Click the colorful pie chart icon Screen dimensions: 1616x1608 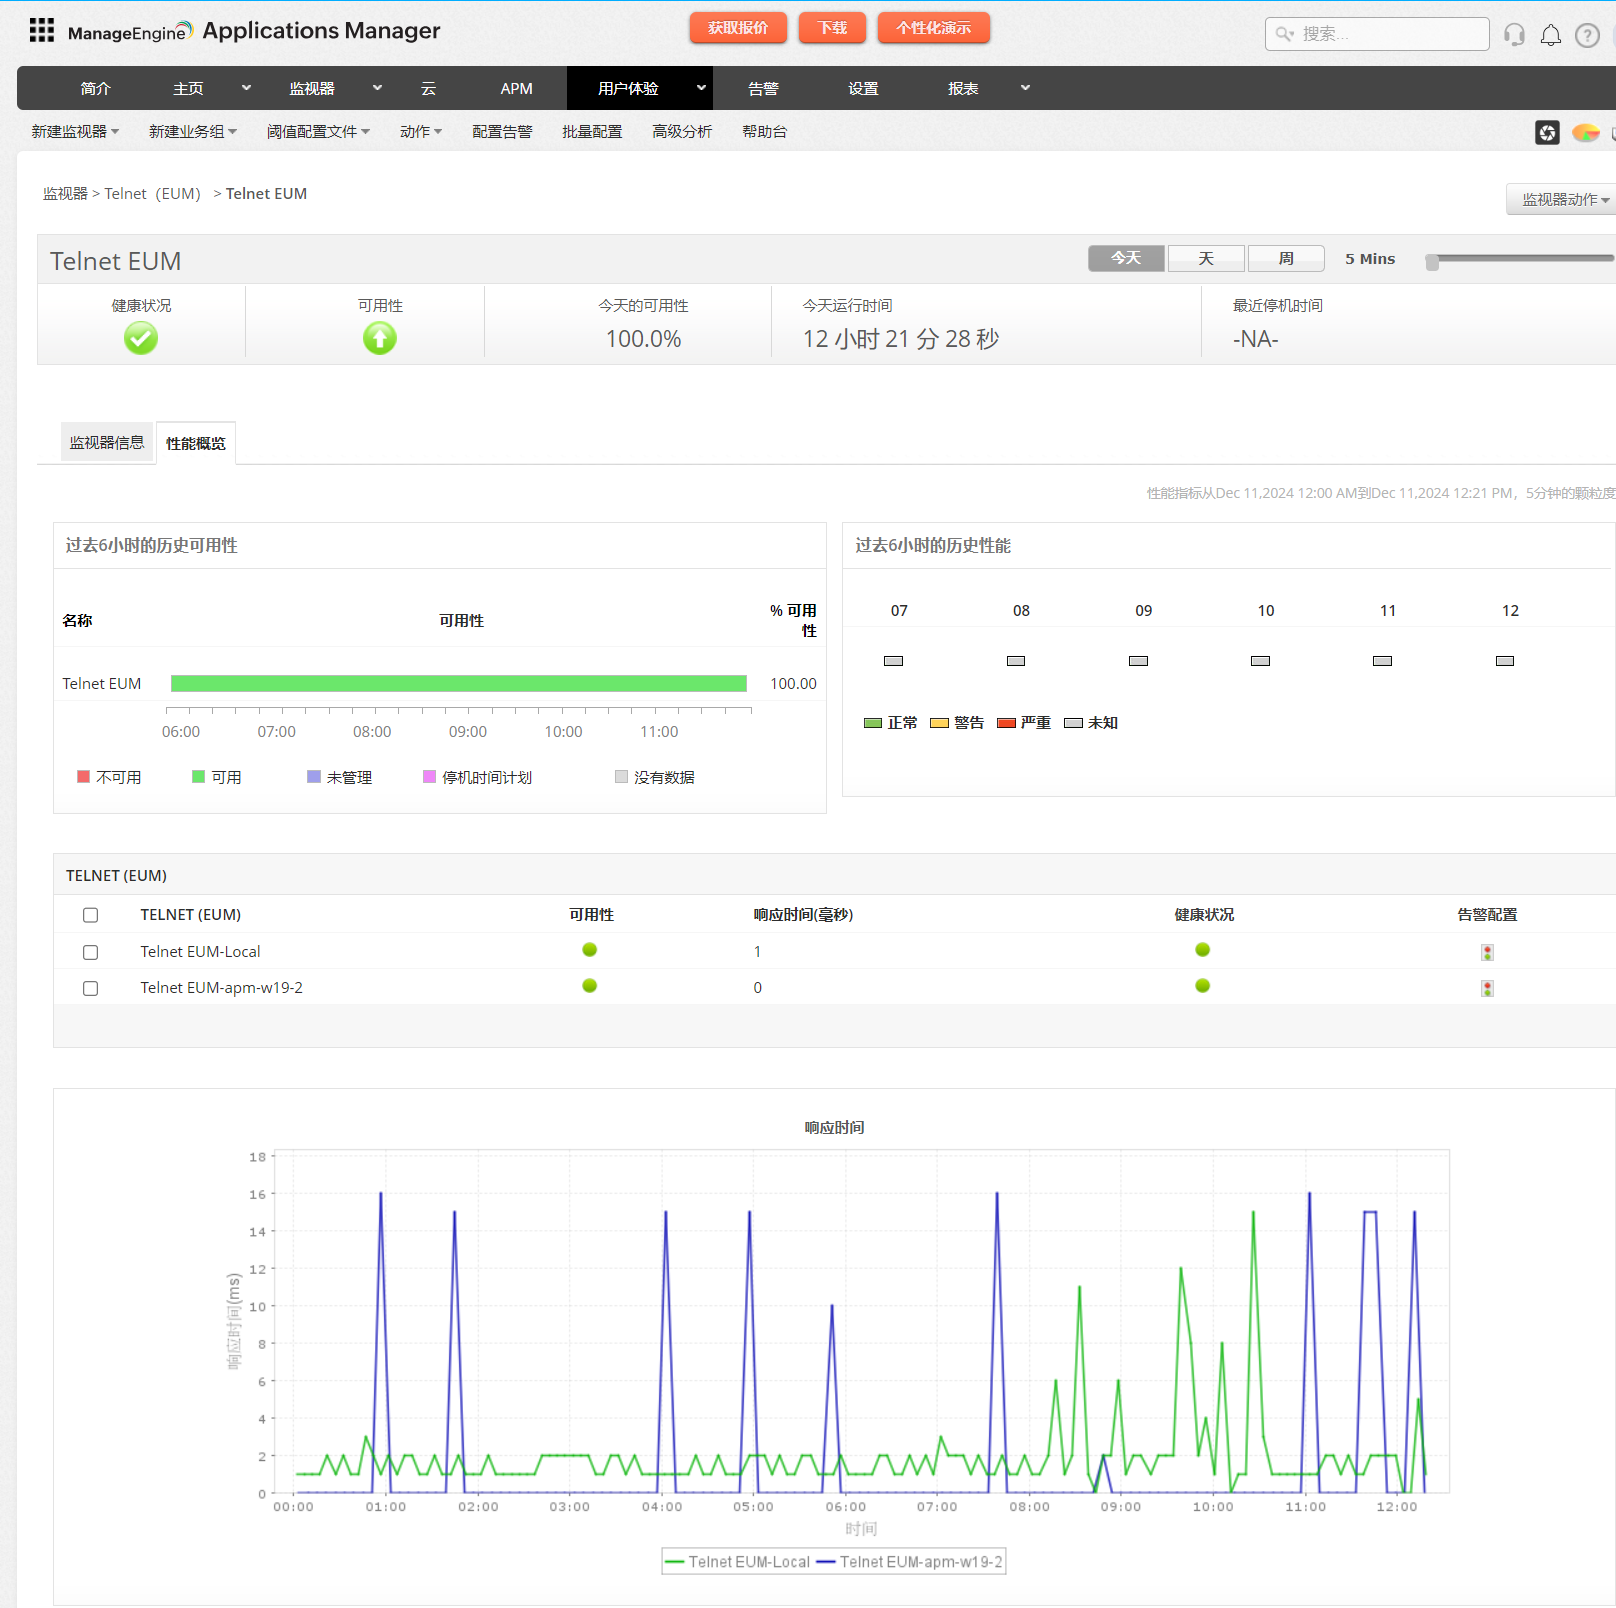pyautogui.click(x=1586, y=132)
